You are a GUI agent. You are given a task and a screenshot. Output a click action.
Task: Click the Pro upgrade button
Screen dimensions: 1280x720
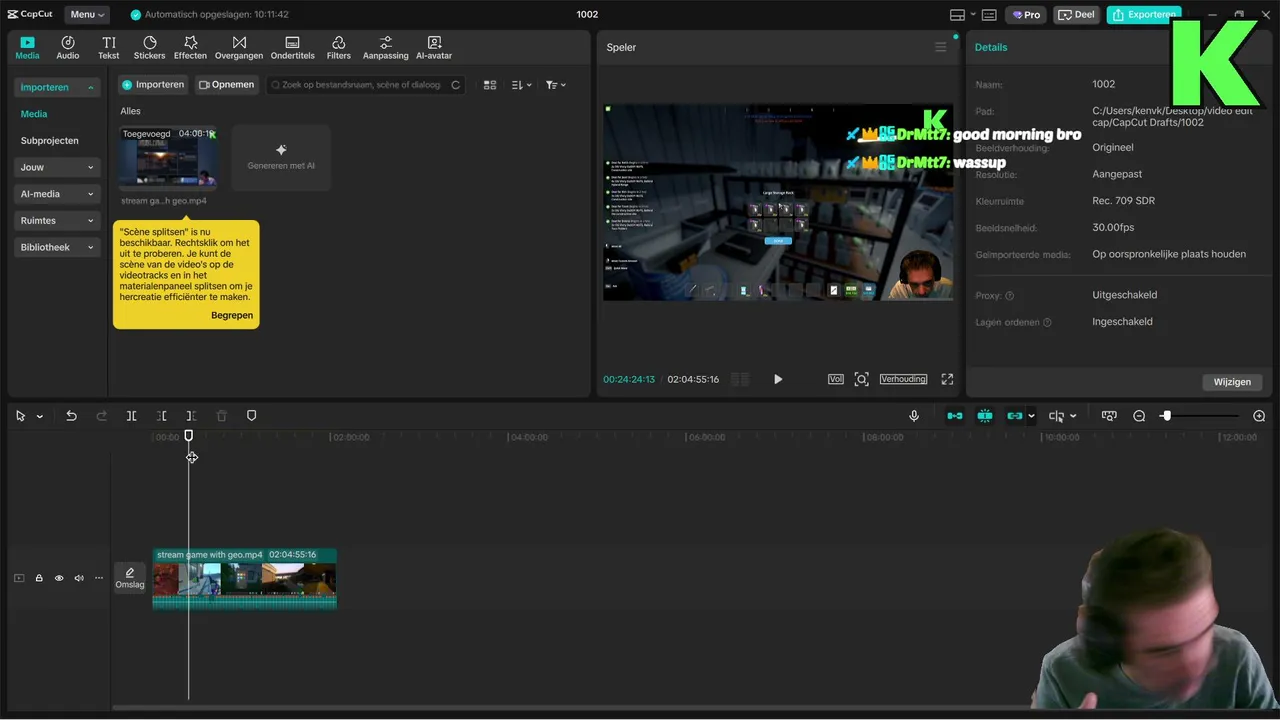click(1026, 14)
